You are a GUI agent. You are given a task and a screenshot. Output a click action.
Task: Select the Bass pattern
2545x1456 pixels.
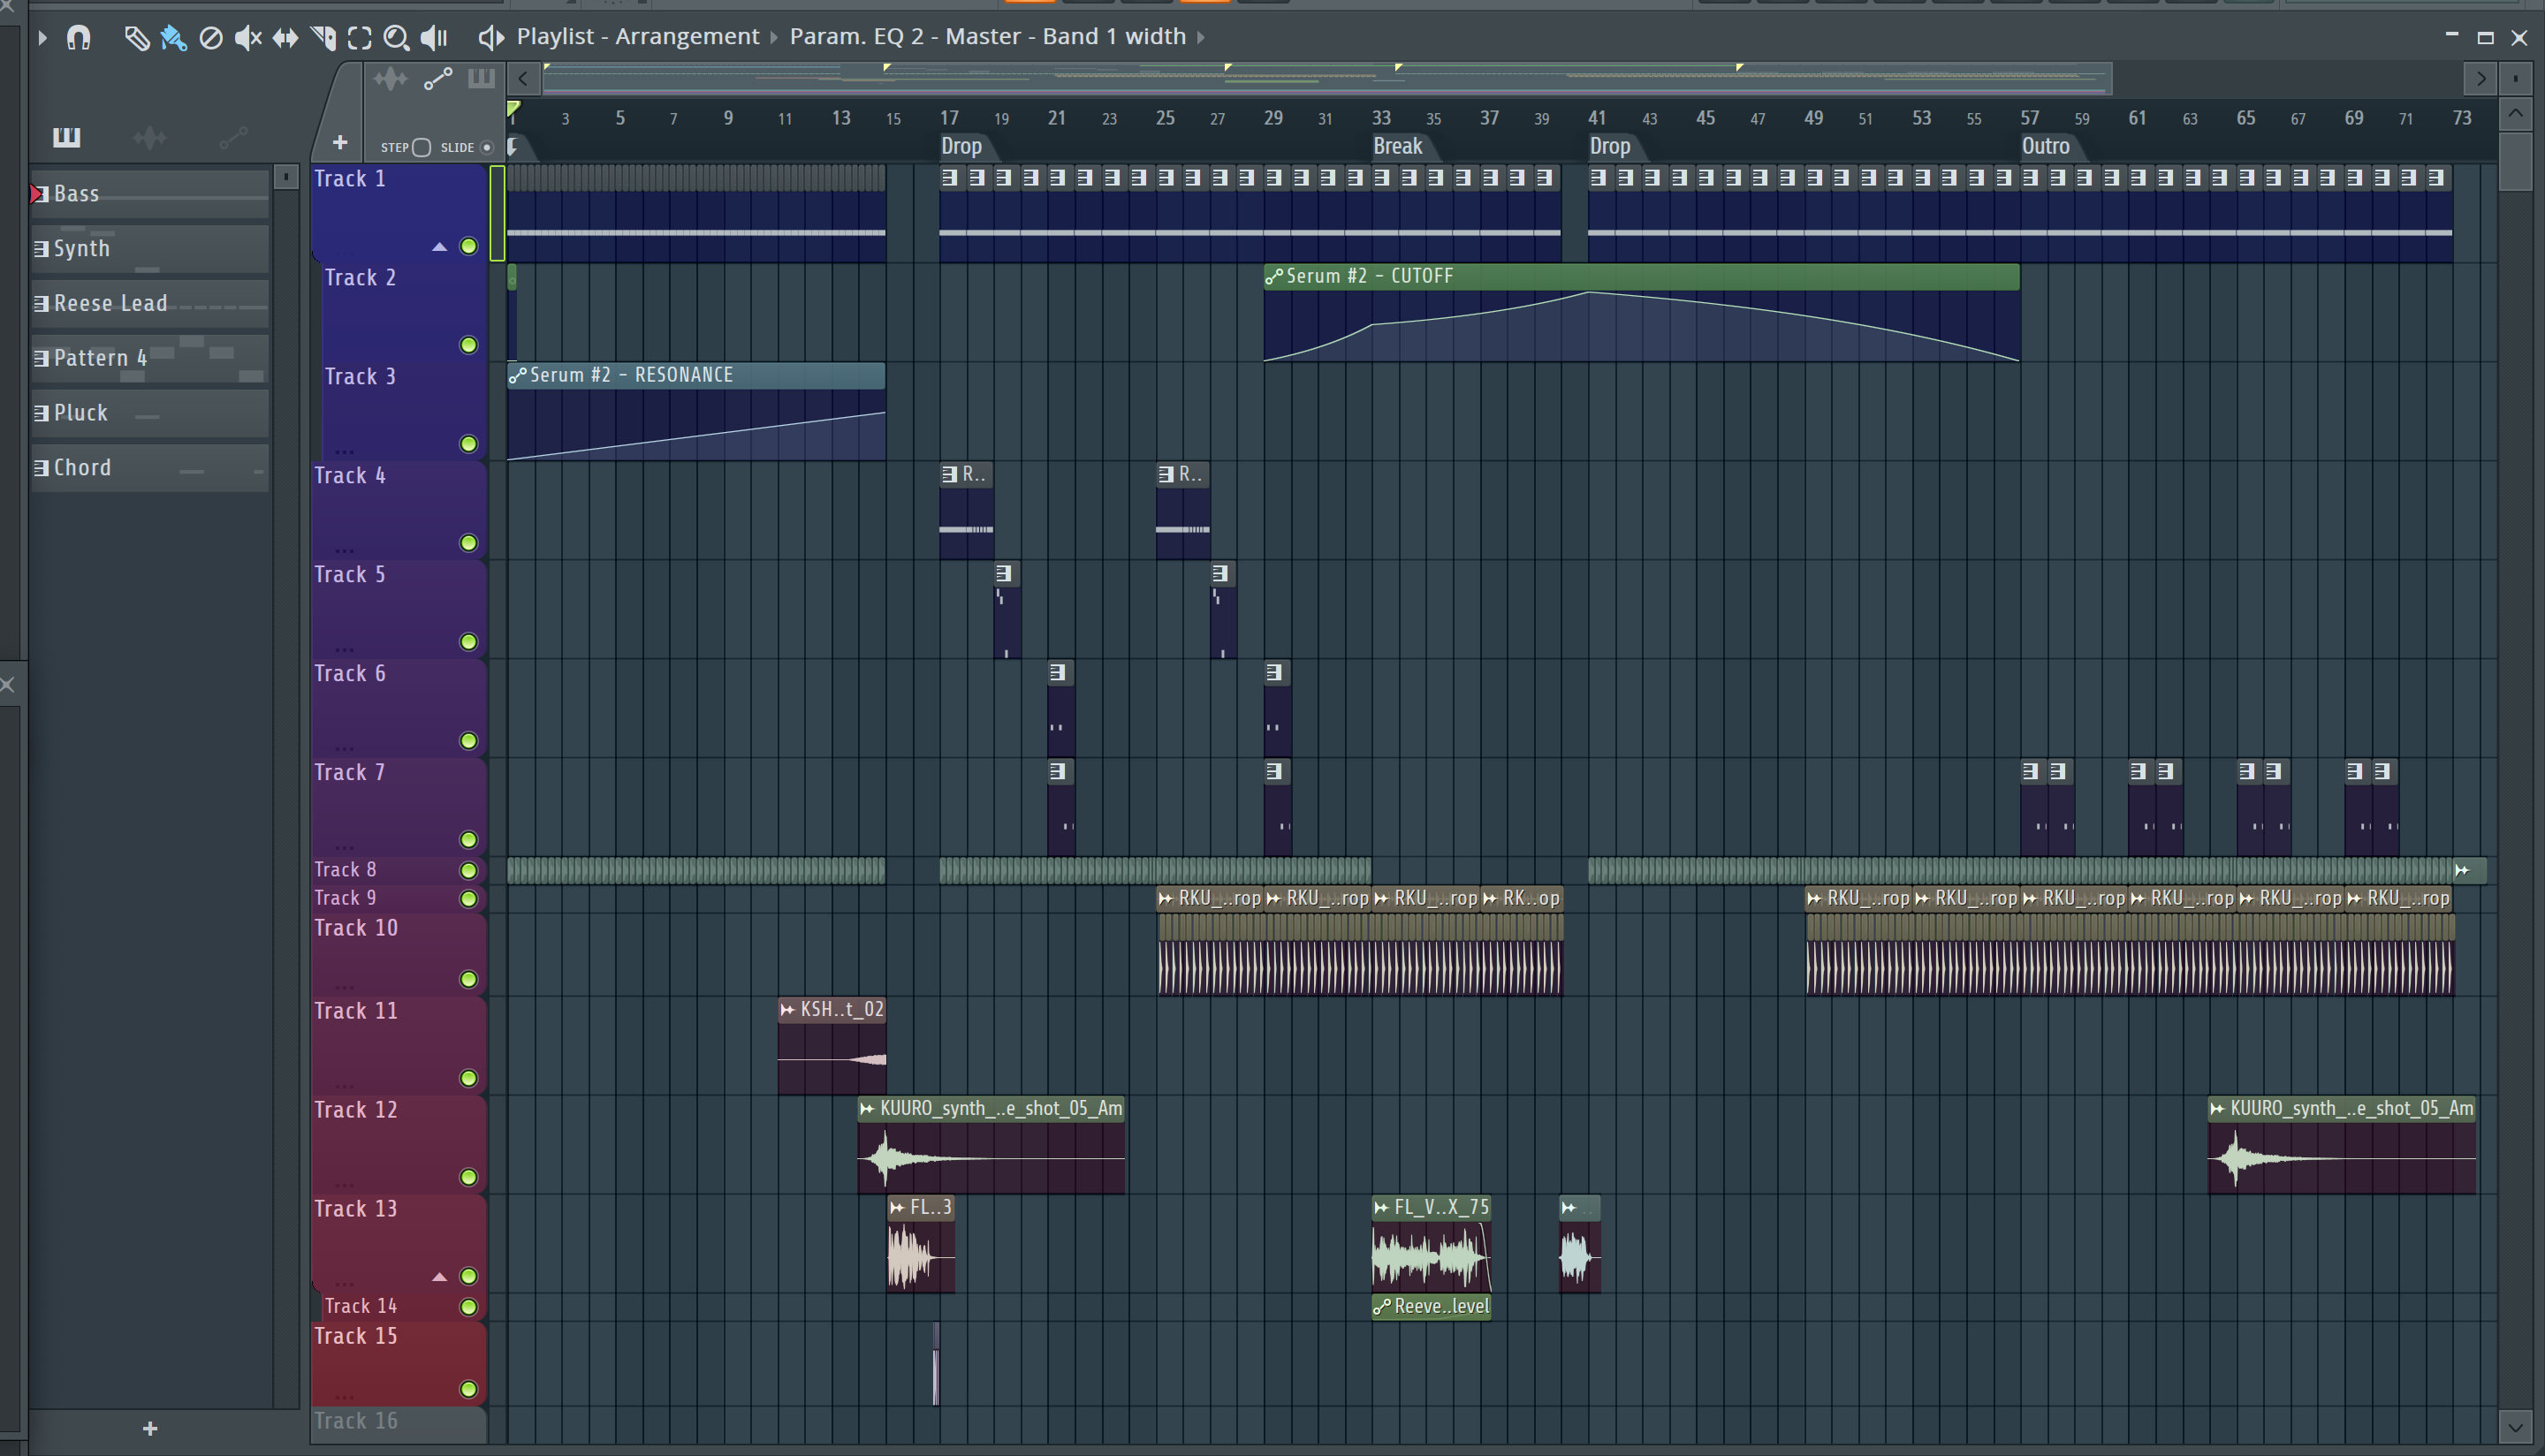coord(150,193)
